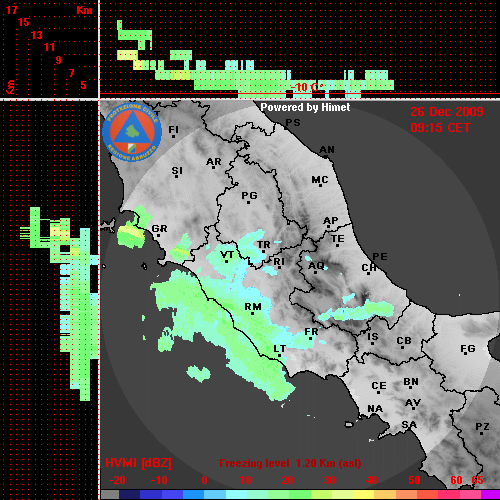Click the MC city label
This screenshot has width=500, height=500.
click(x=320, y=180)
